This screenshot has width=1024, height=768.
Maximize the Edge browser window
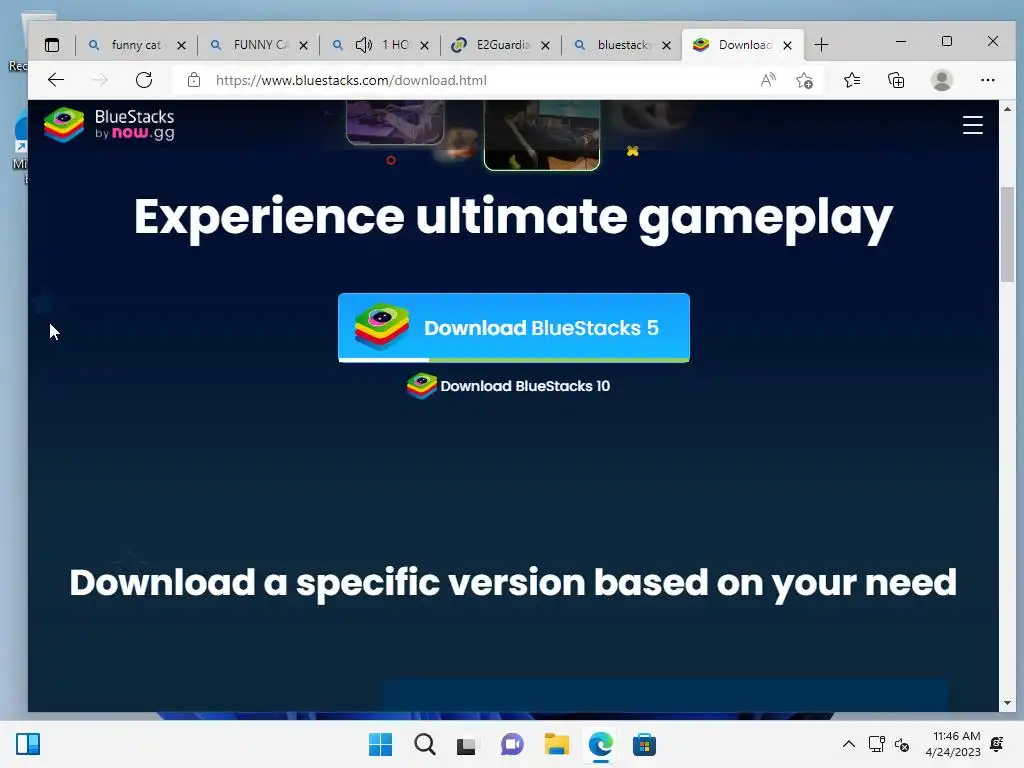point(947,41)
